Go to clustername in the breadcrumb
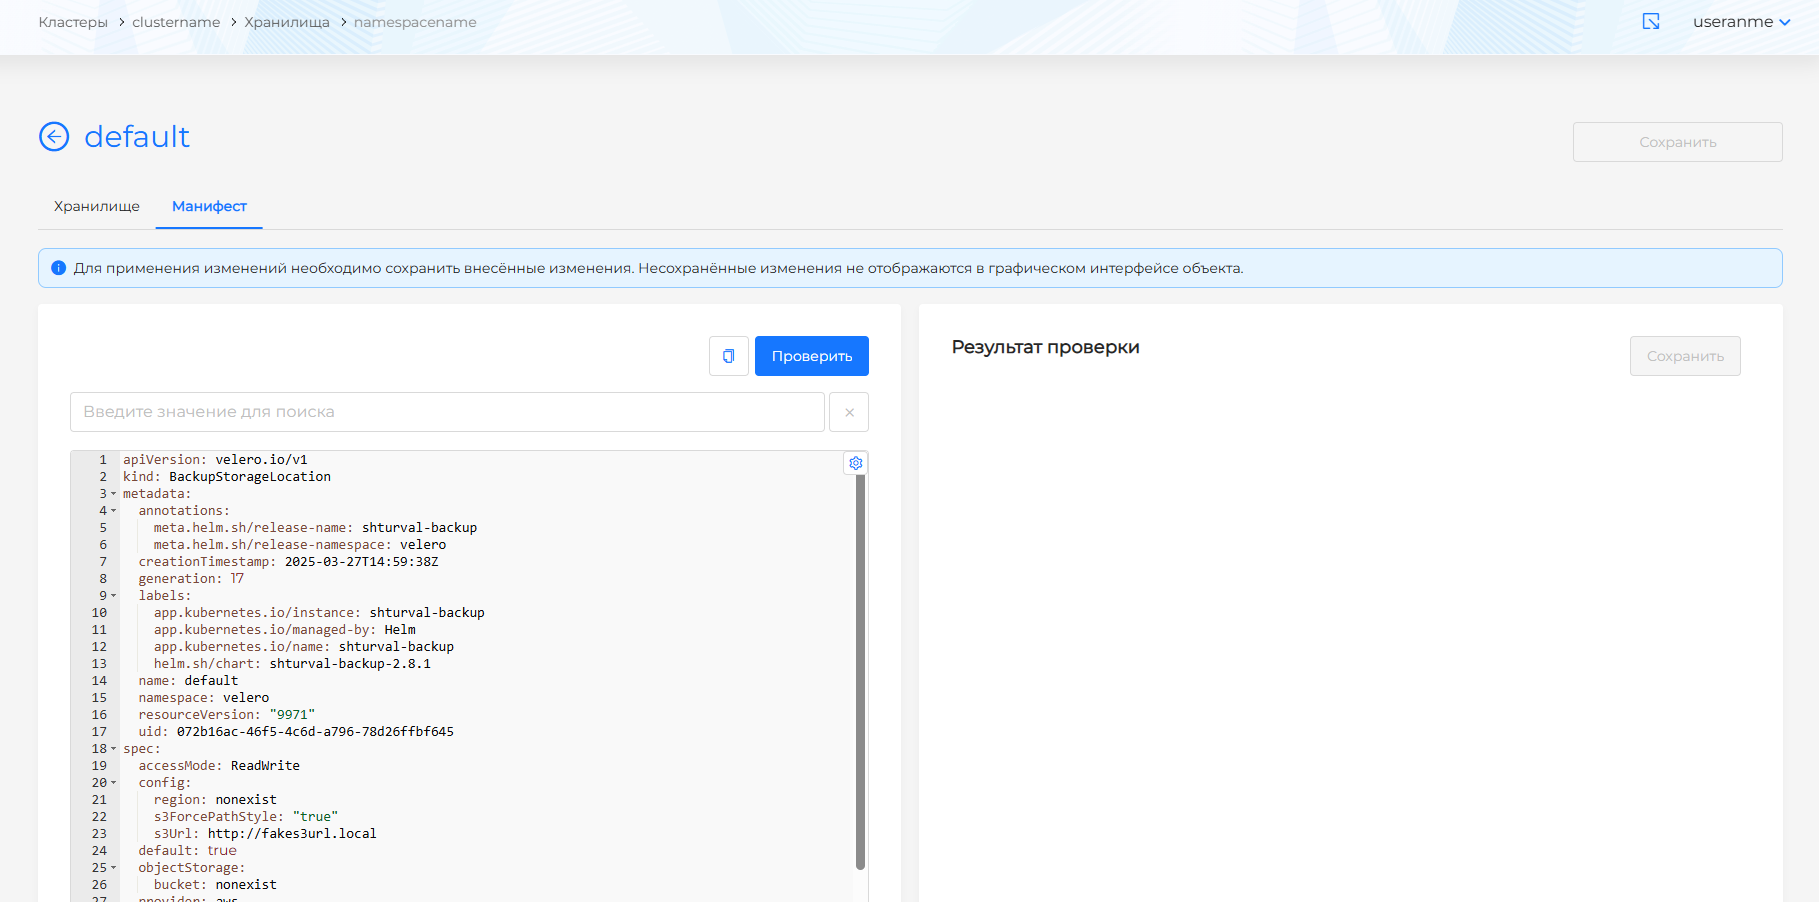The image size is (1819, 902). [176, 22]
